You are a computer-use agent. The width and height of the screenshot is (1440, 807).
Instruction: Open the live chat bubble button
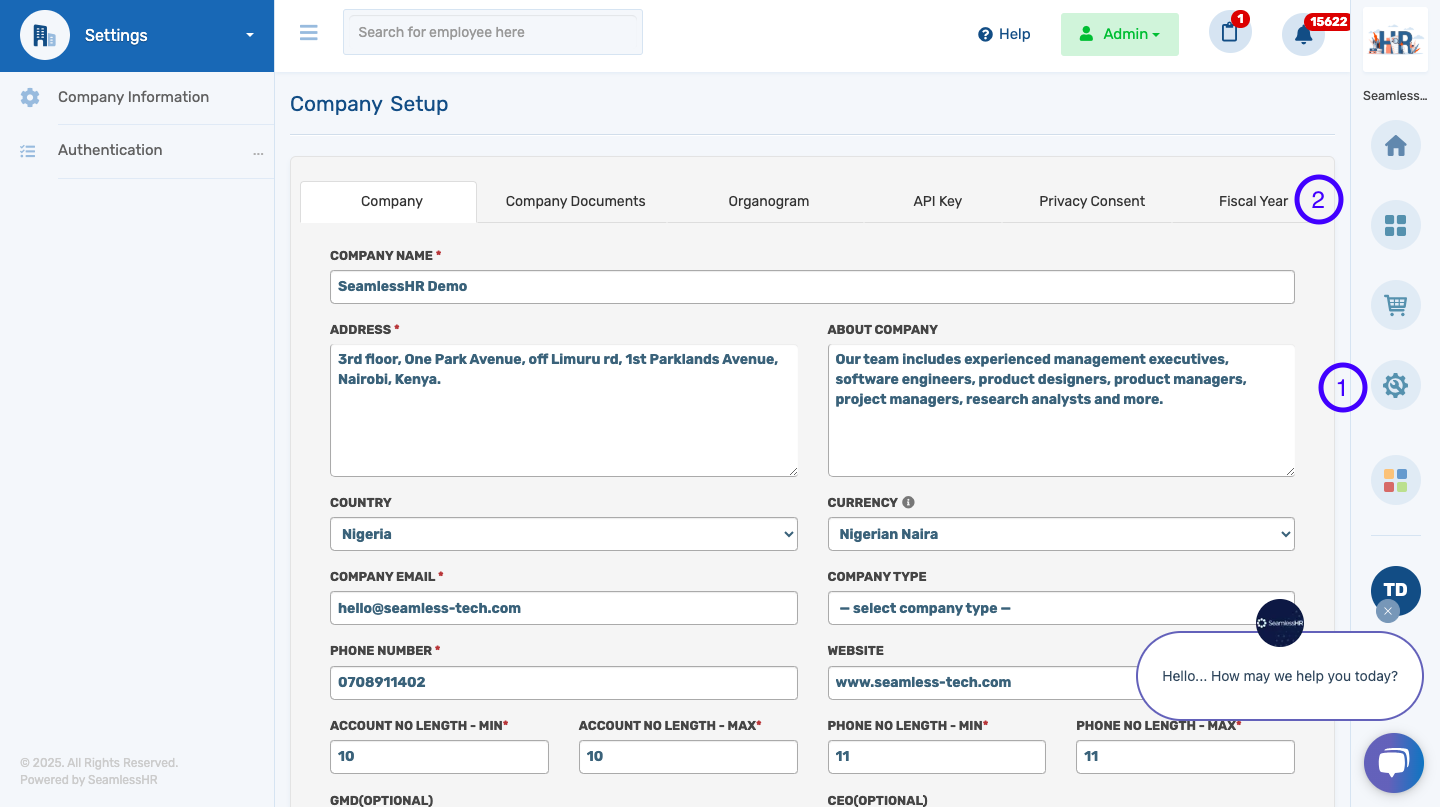click(x=1393, y=763)
